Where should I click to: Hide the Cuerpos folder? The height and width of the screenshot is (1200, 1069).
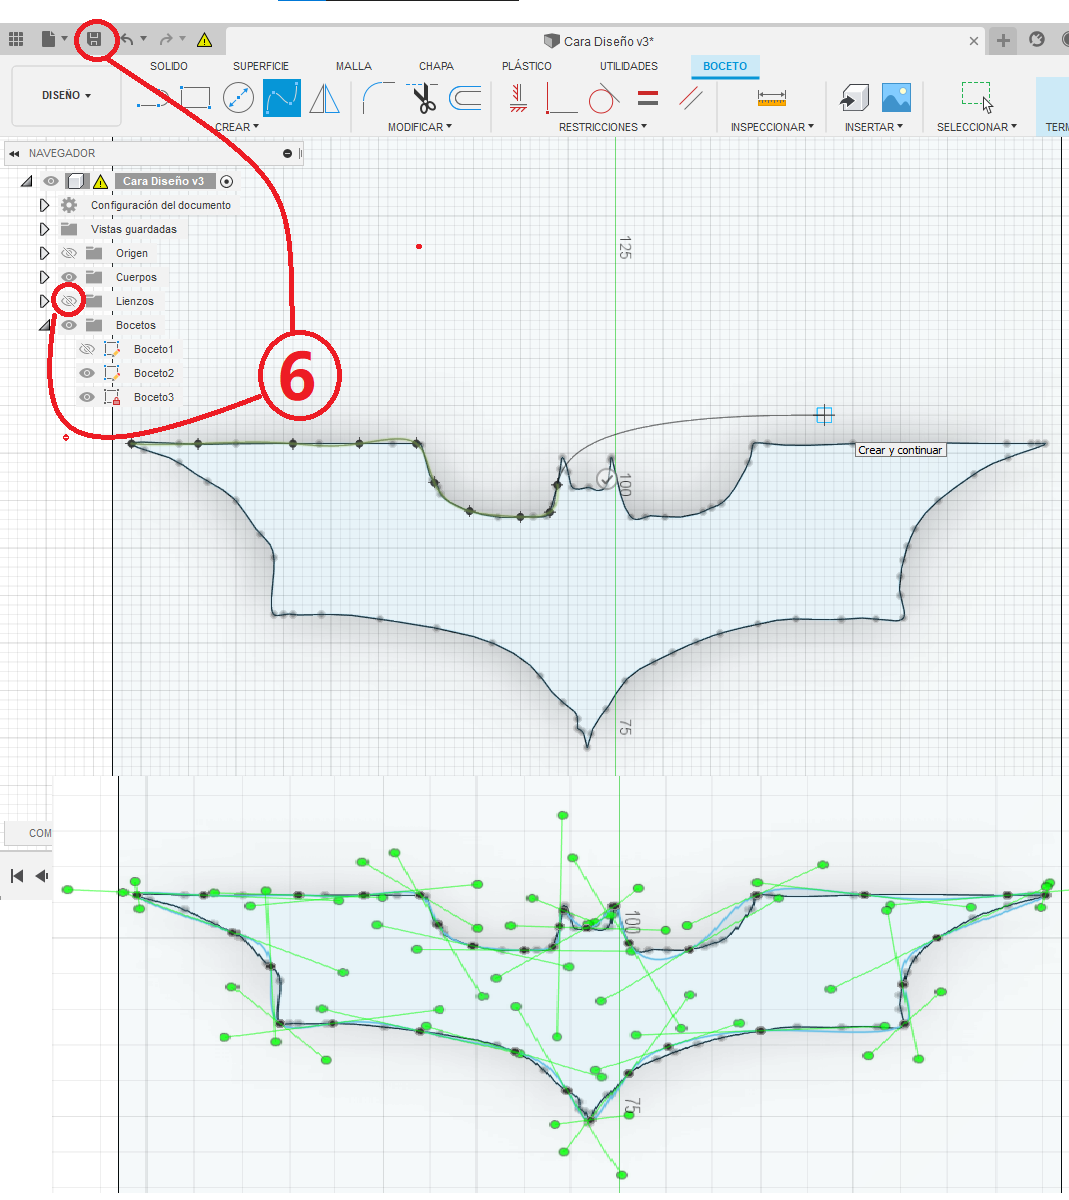click(69, 277)
